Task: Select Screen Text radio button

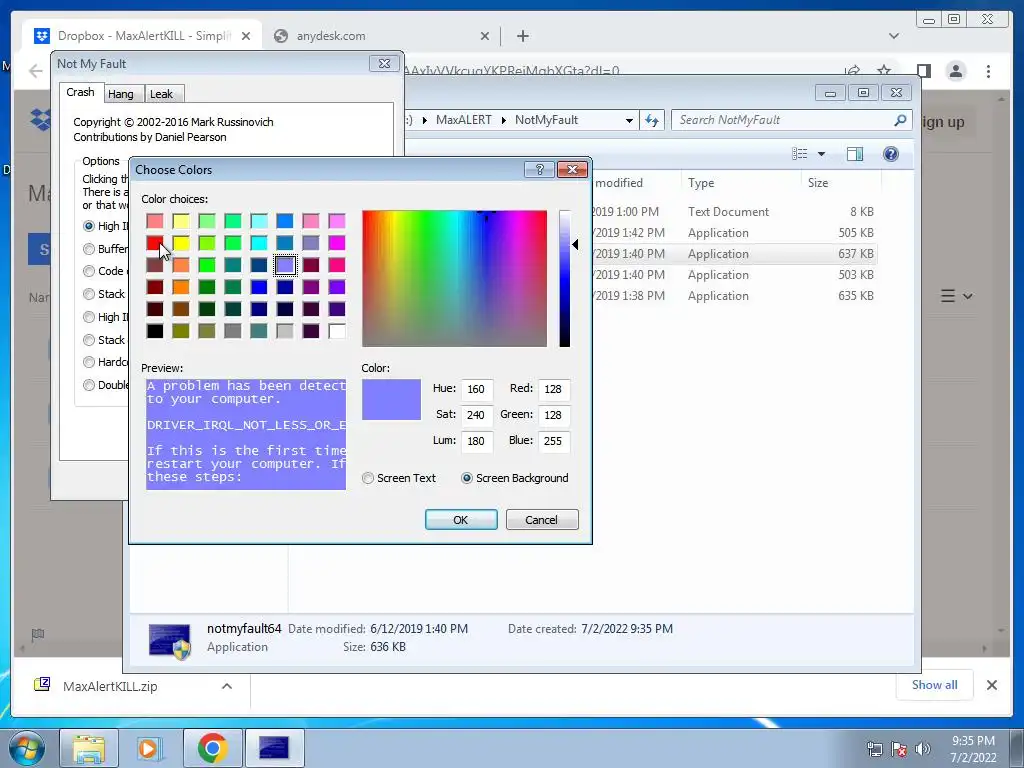Action: coord(368,478)
